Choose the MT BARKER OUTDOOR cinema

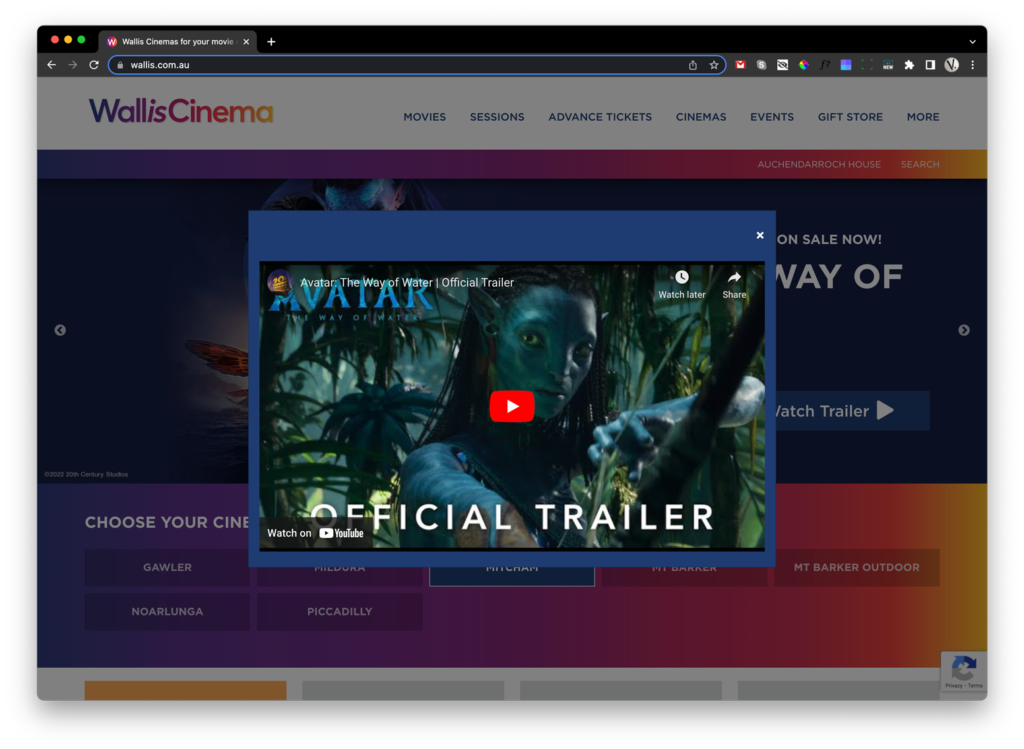tap(857, 567)
